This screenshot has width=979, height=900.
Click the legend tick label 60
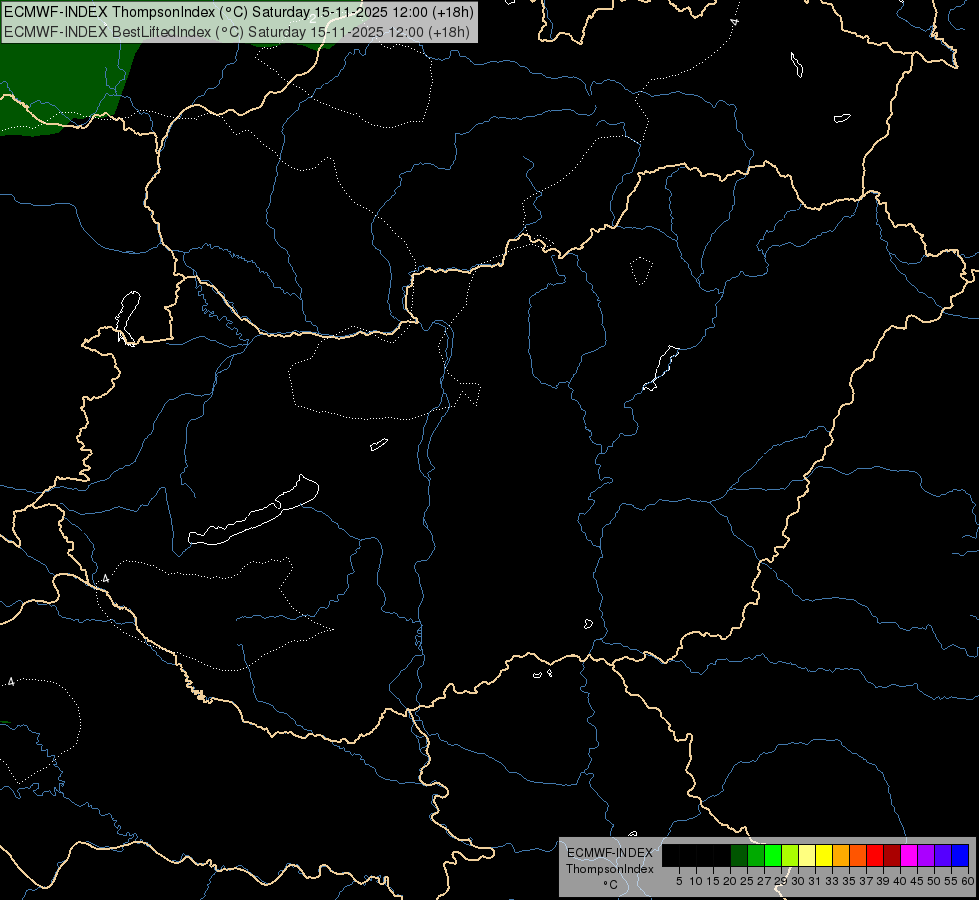[968, 881]
